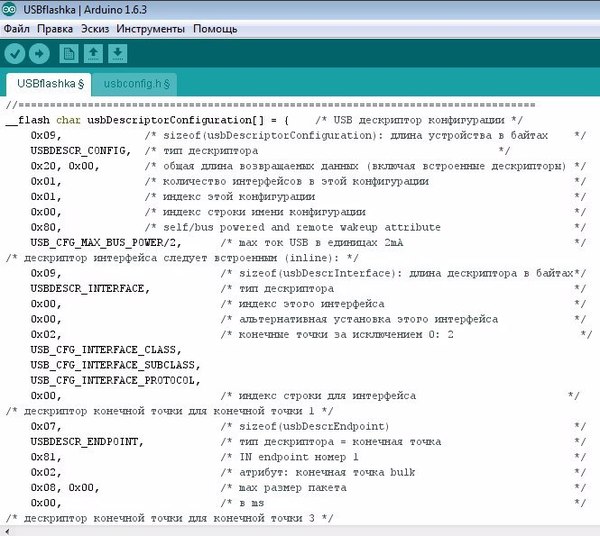Open the Файл menu
The height and width of the screenshot is (536, 600).
coord(17,28)
